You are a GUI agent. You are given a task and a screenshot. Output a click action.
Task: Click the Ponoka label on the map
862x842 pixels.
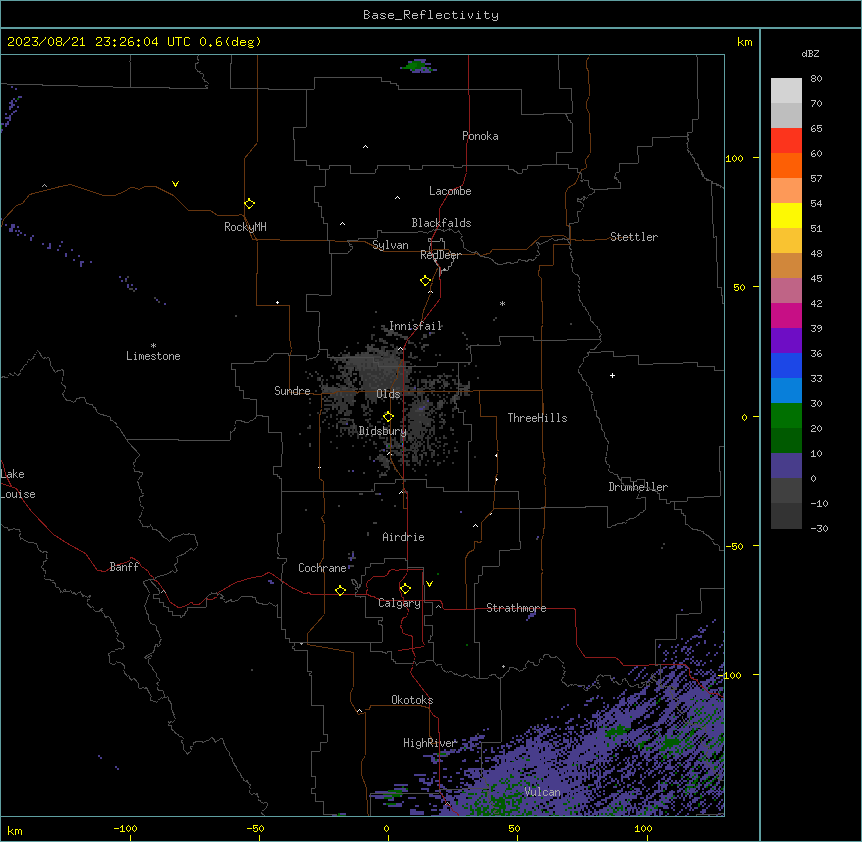[x=480, y=136]
